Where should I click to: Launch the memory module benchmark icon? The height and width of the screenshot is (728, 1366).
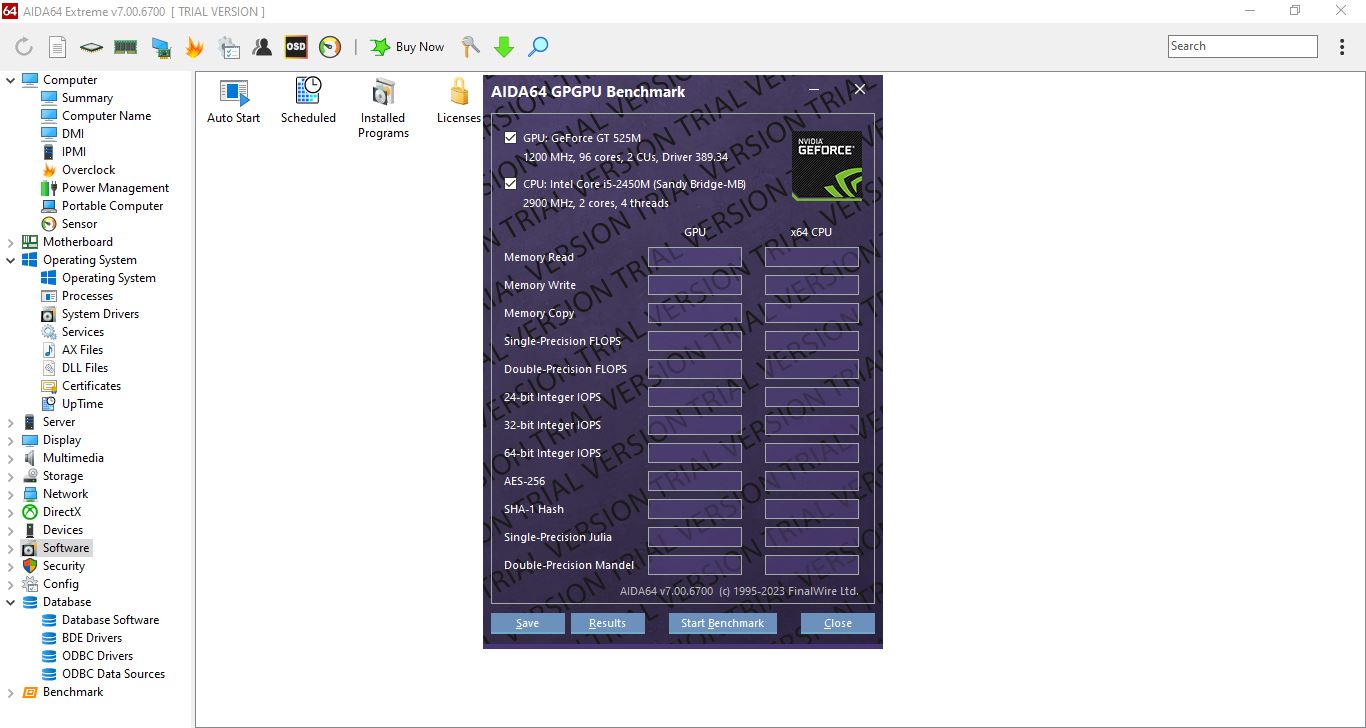point(125,47)
